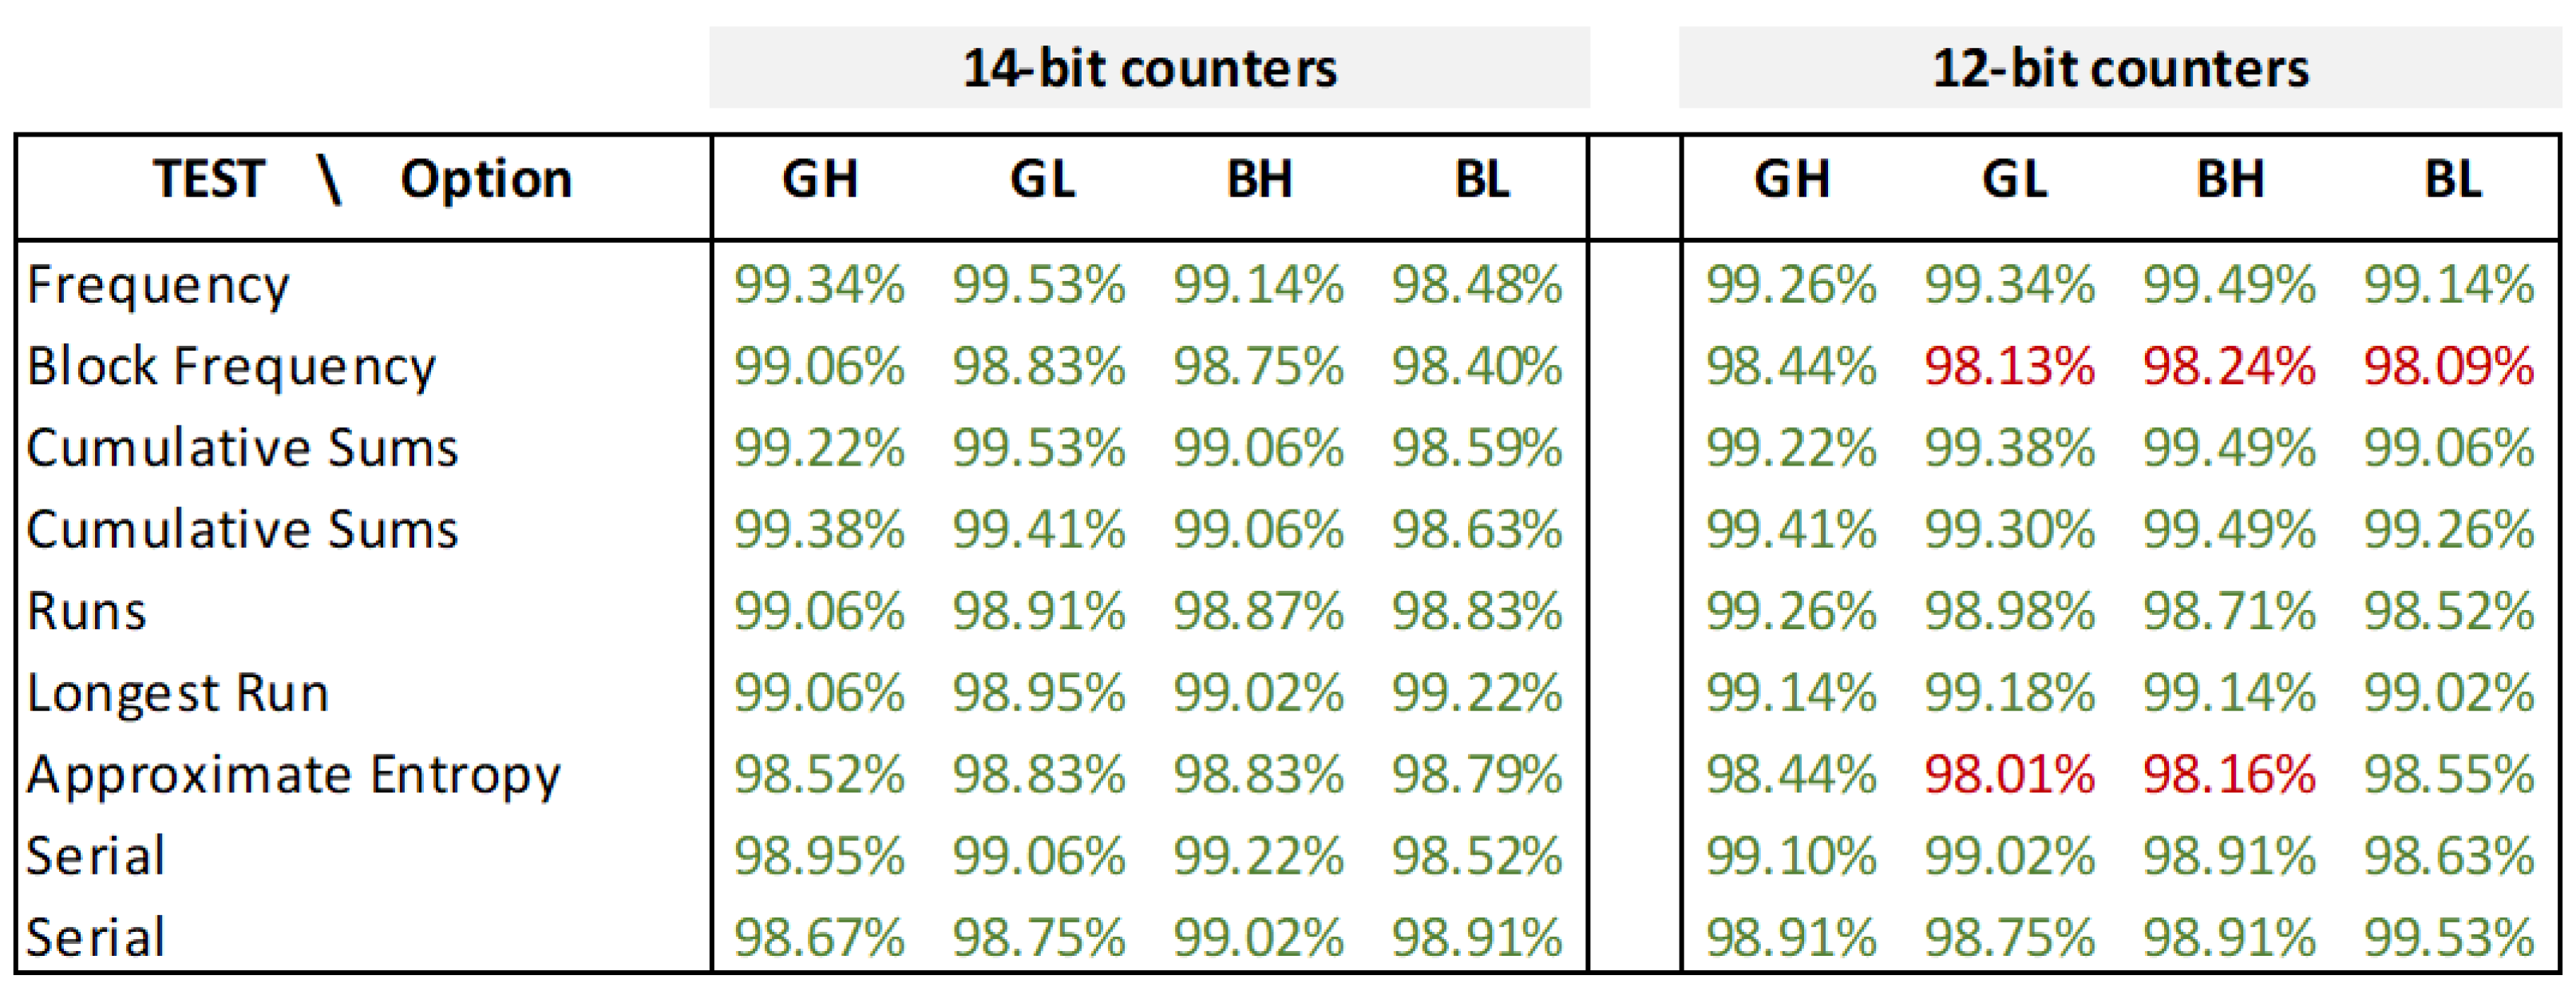Viewport: 2576px width, 999px height.
Task: Select the Longest Run row label
Action: tap(178, 693)
